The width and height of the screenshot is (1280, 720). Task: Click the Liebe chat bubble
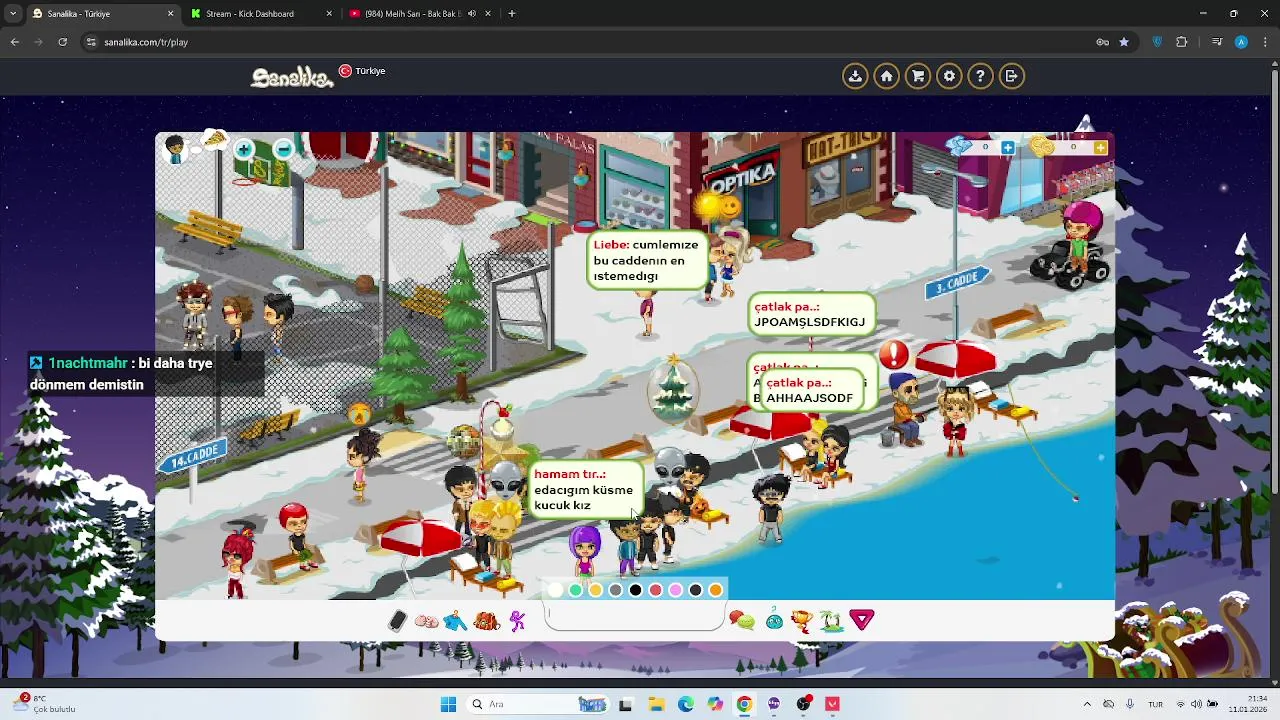pos(647,260)
